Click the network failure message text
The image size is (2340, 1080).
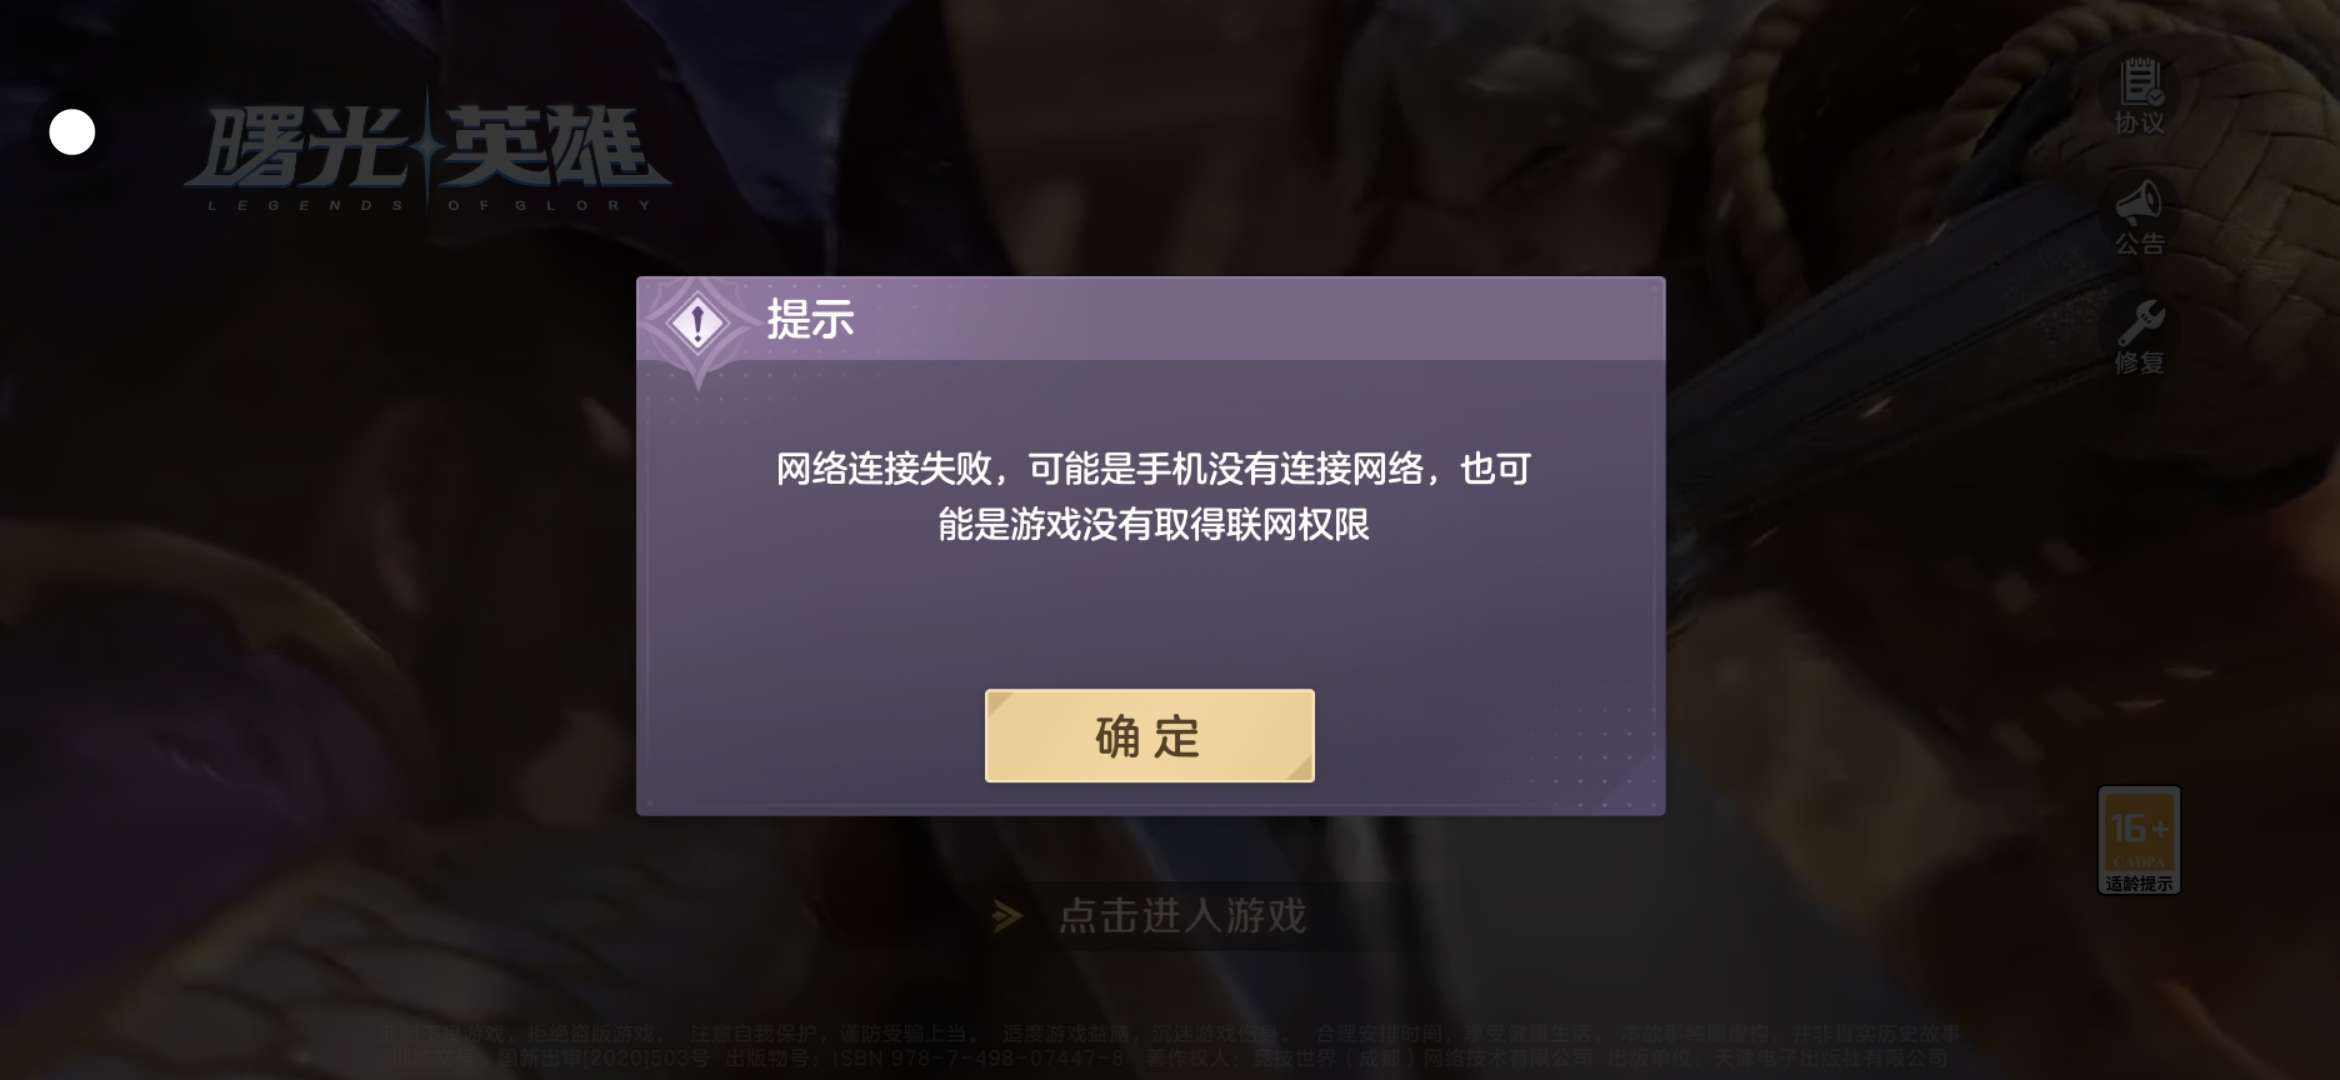(x=1153, y=496)
